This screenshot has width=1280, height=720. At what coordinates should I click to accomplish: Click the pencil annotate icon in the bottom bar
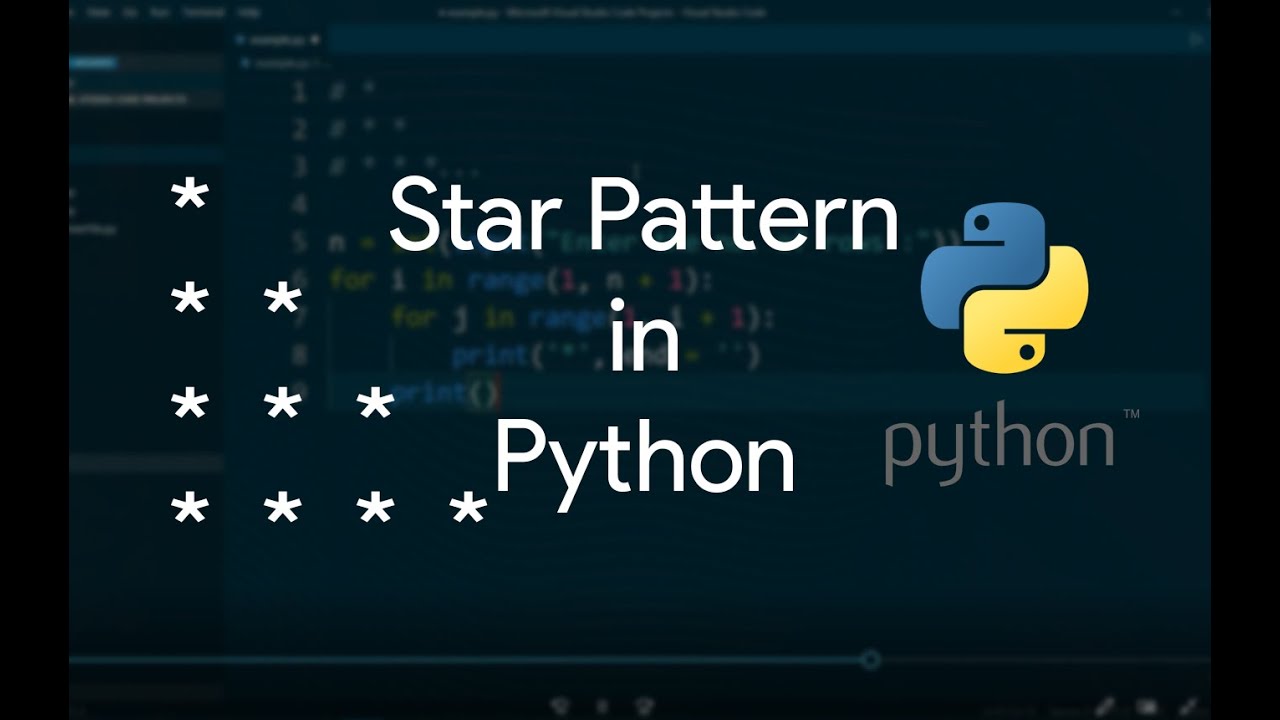[x=1106, y=706]
